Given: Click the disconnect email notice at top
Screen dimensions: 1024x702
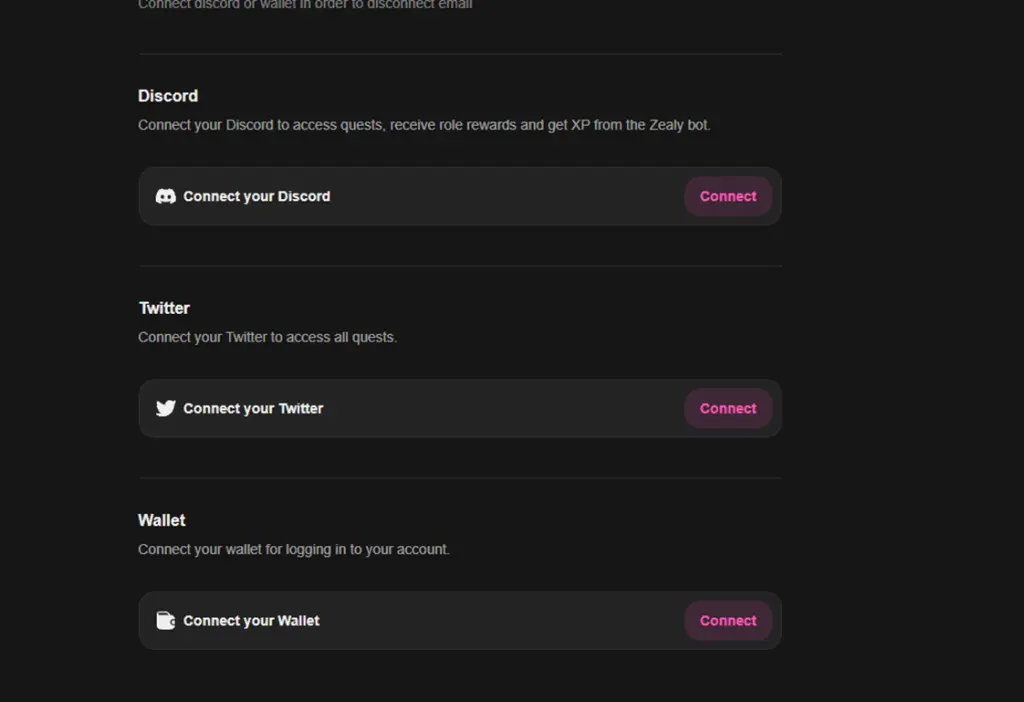Looking at the screenshot, I should pyautogui.click(x=305, y=5).
